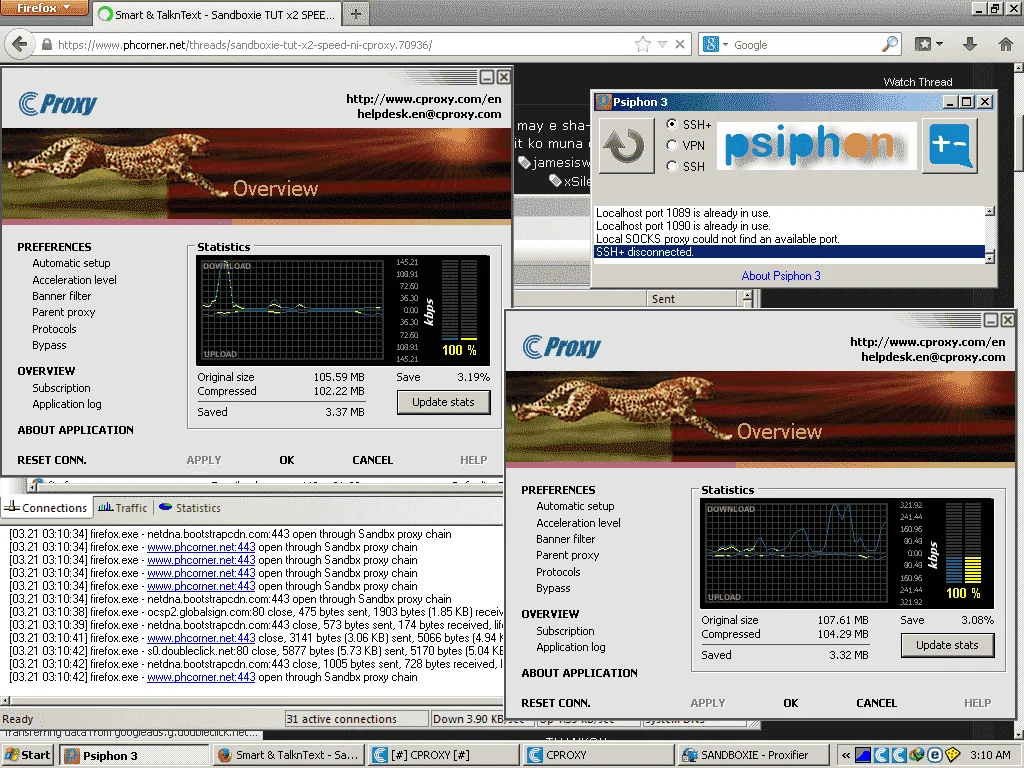Open Banner filter in left CProxy window
Viewport: 1024px width, 768px height.
coord(61,296)
